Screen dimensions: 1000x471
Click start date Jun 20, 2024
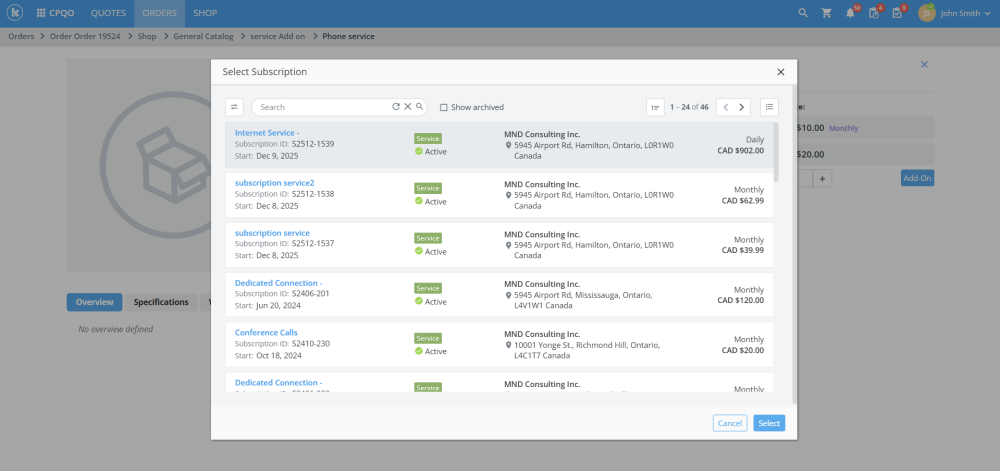pyautogui.click(x=278, y=305)
